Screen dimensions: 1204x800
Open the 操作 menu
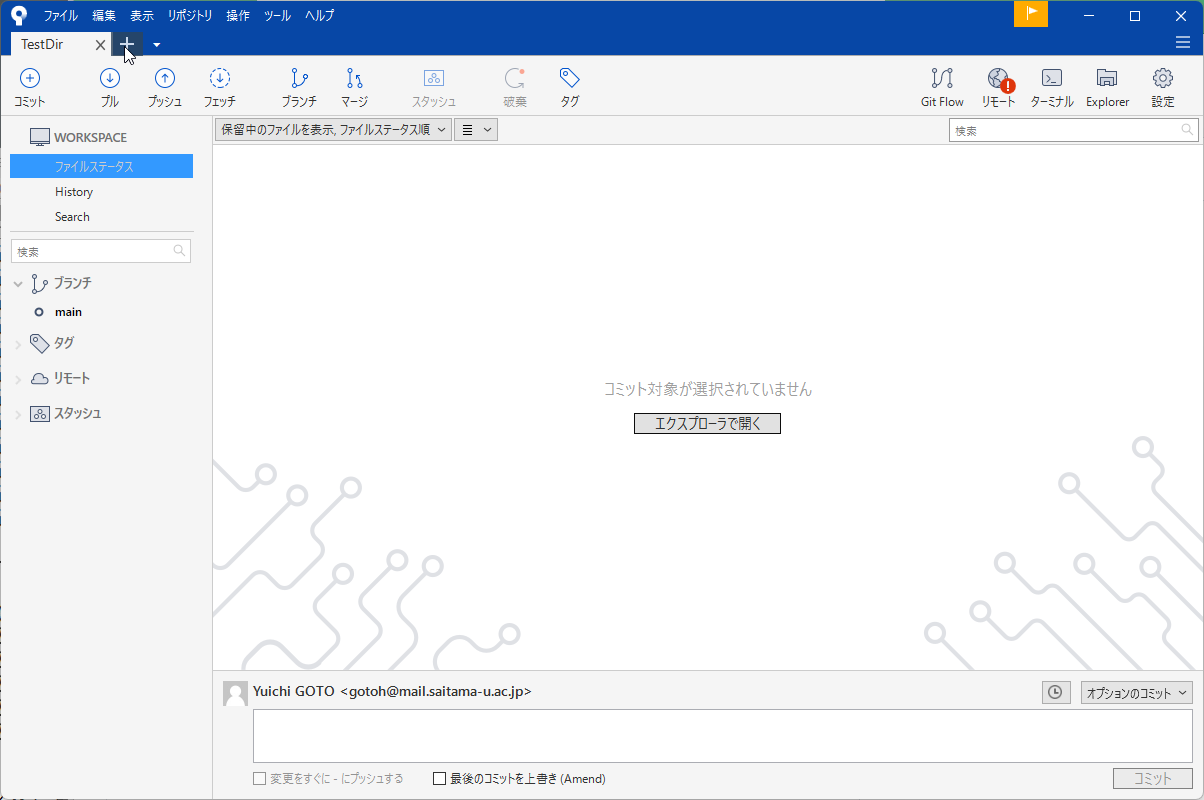pos(238,16)
